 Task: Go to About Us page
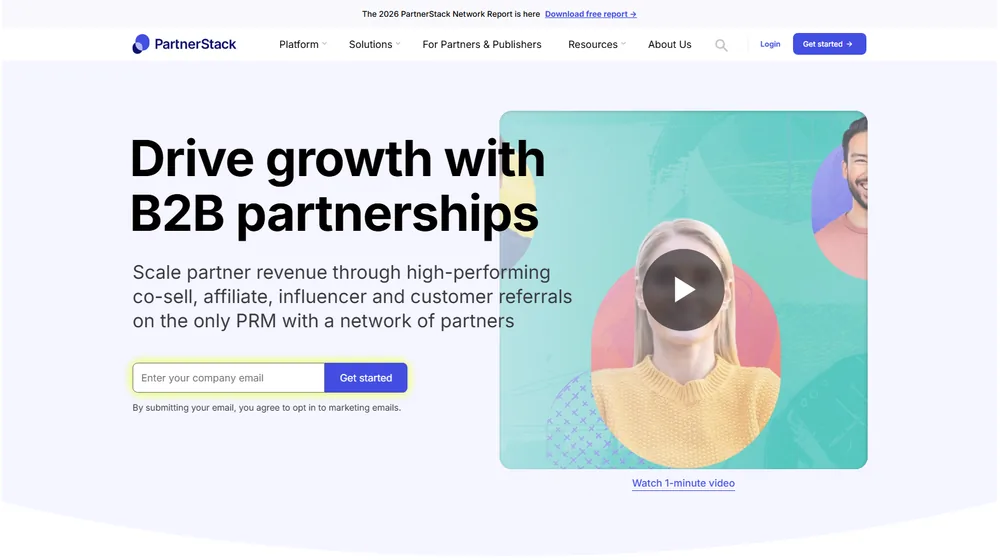670,44
